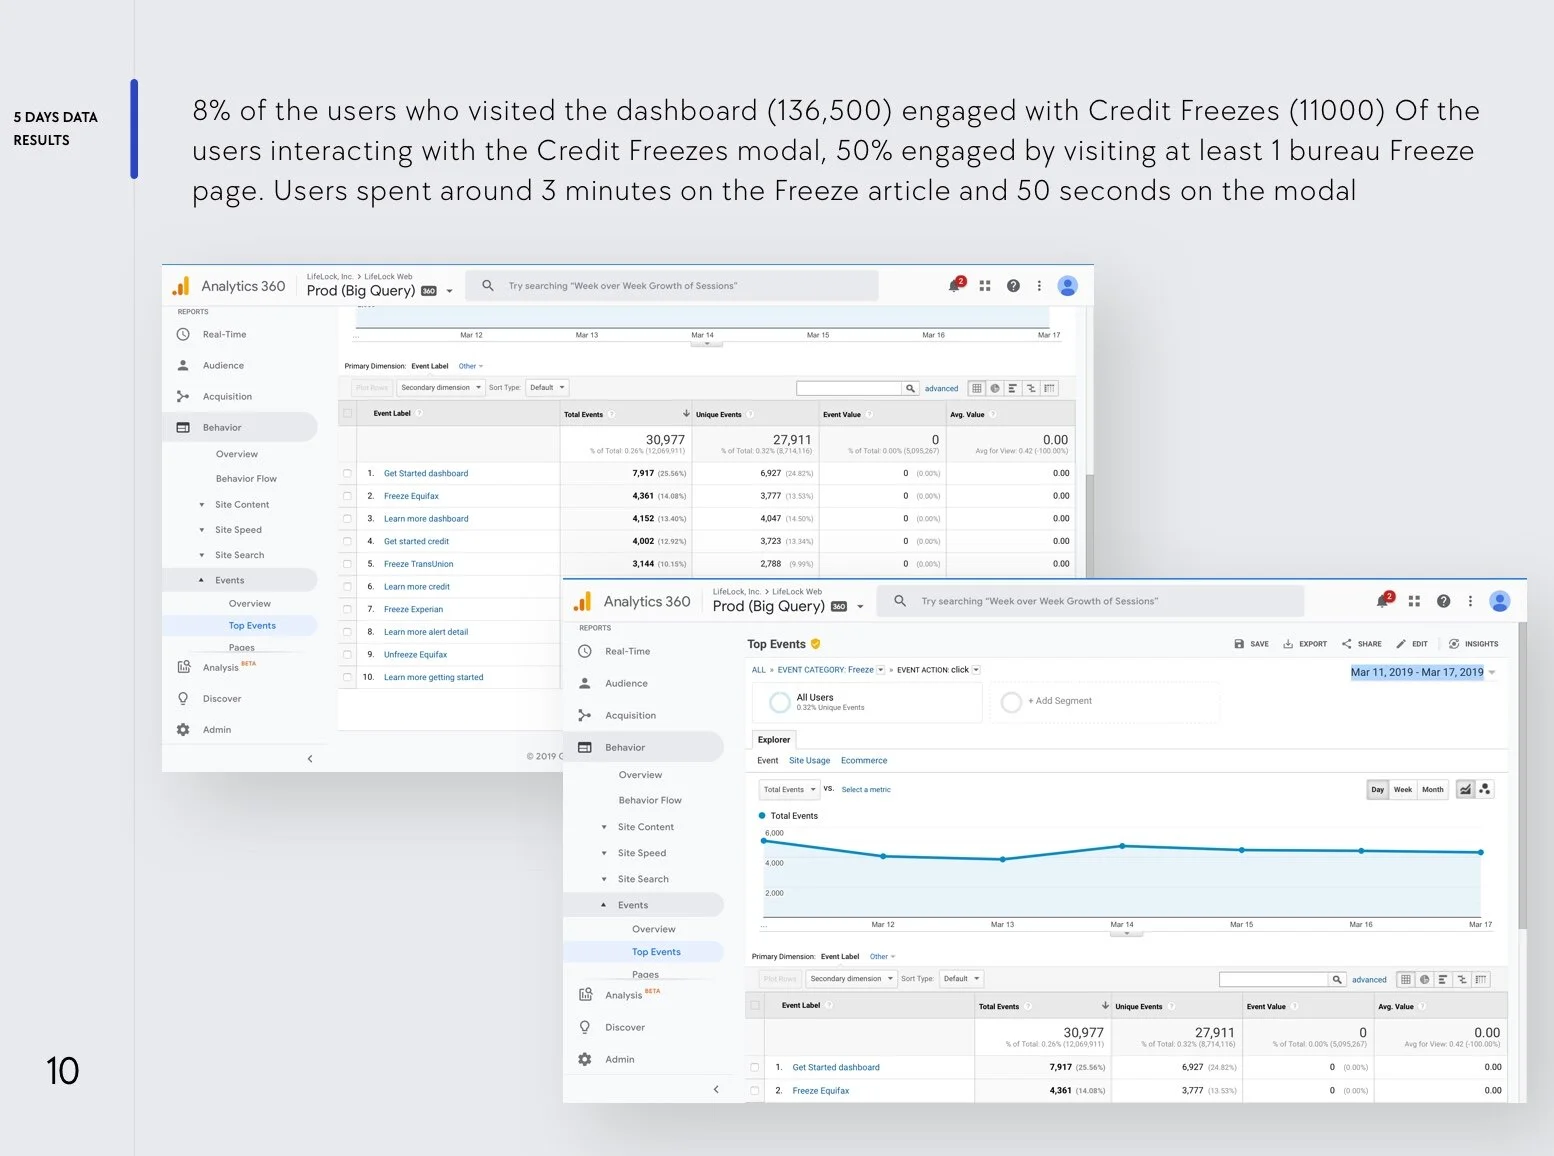The image size is (1554, 1156).
Task: Edit the Top Events report
Action: click(1412, 644)
